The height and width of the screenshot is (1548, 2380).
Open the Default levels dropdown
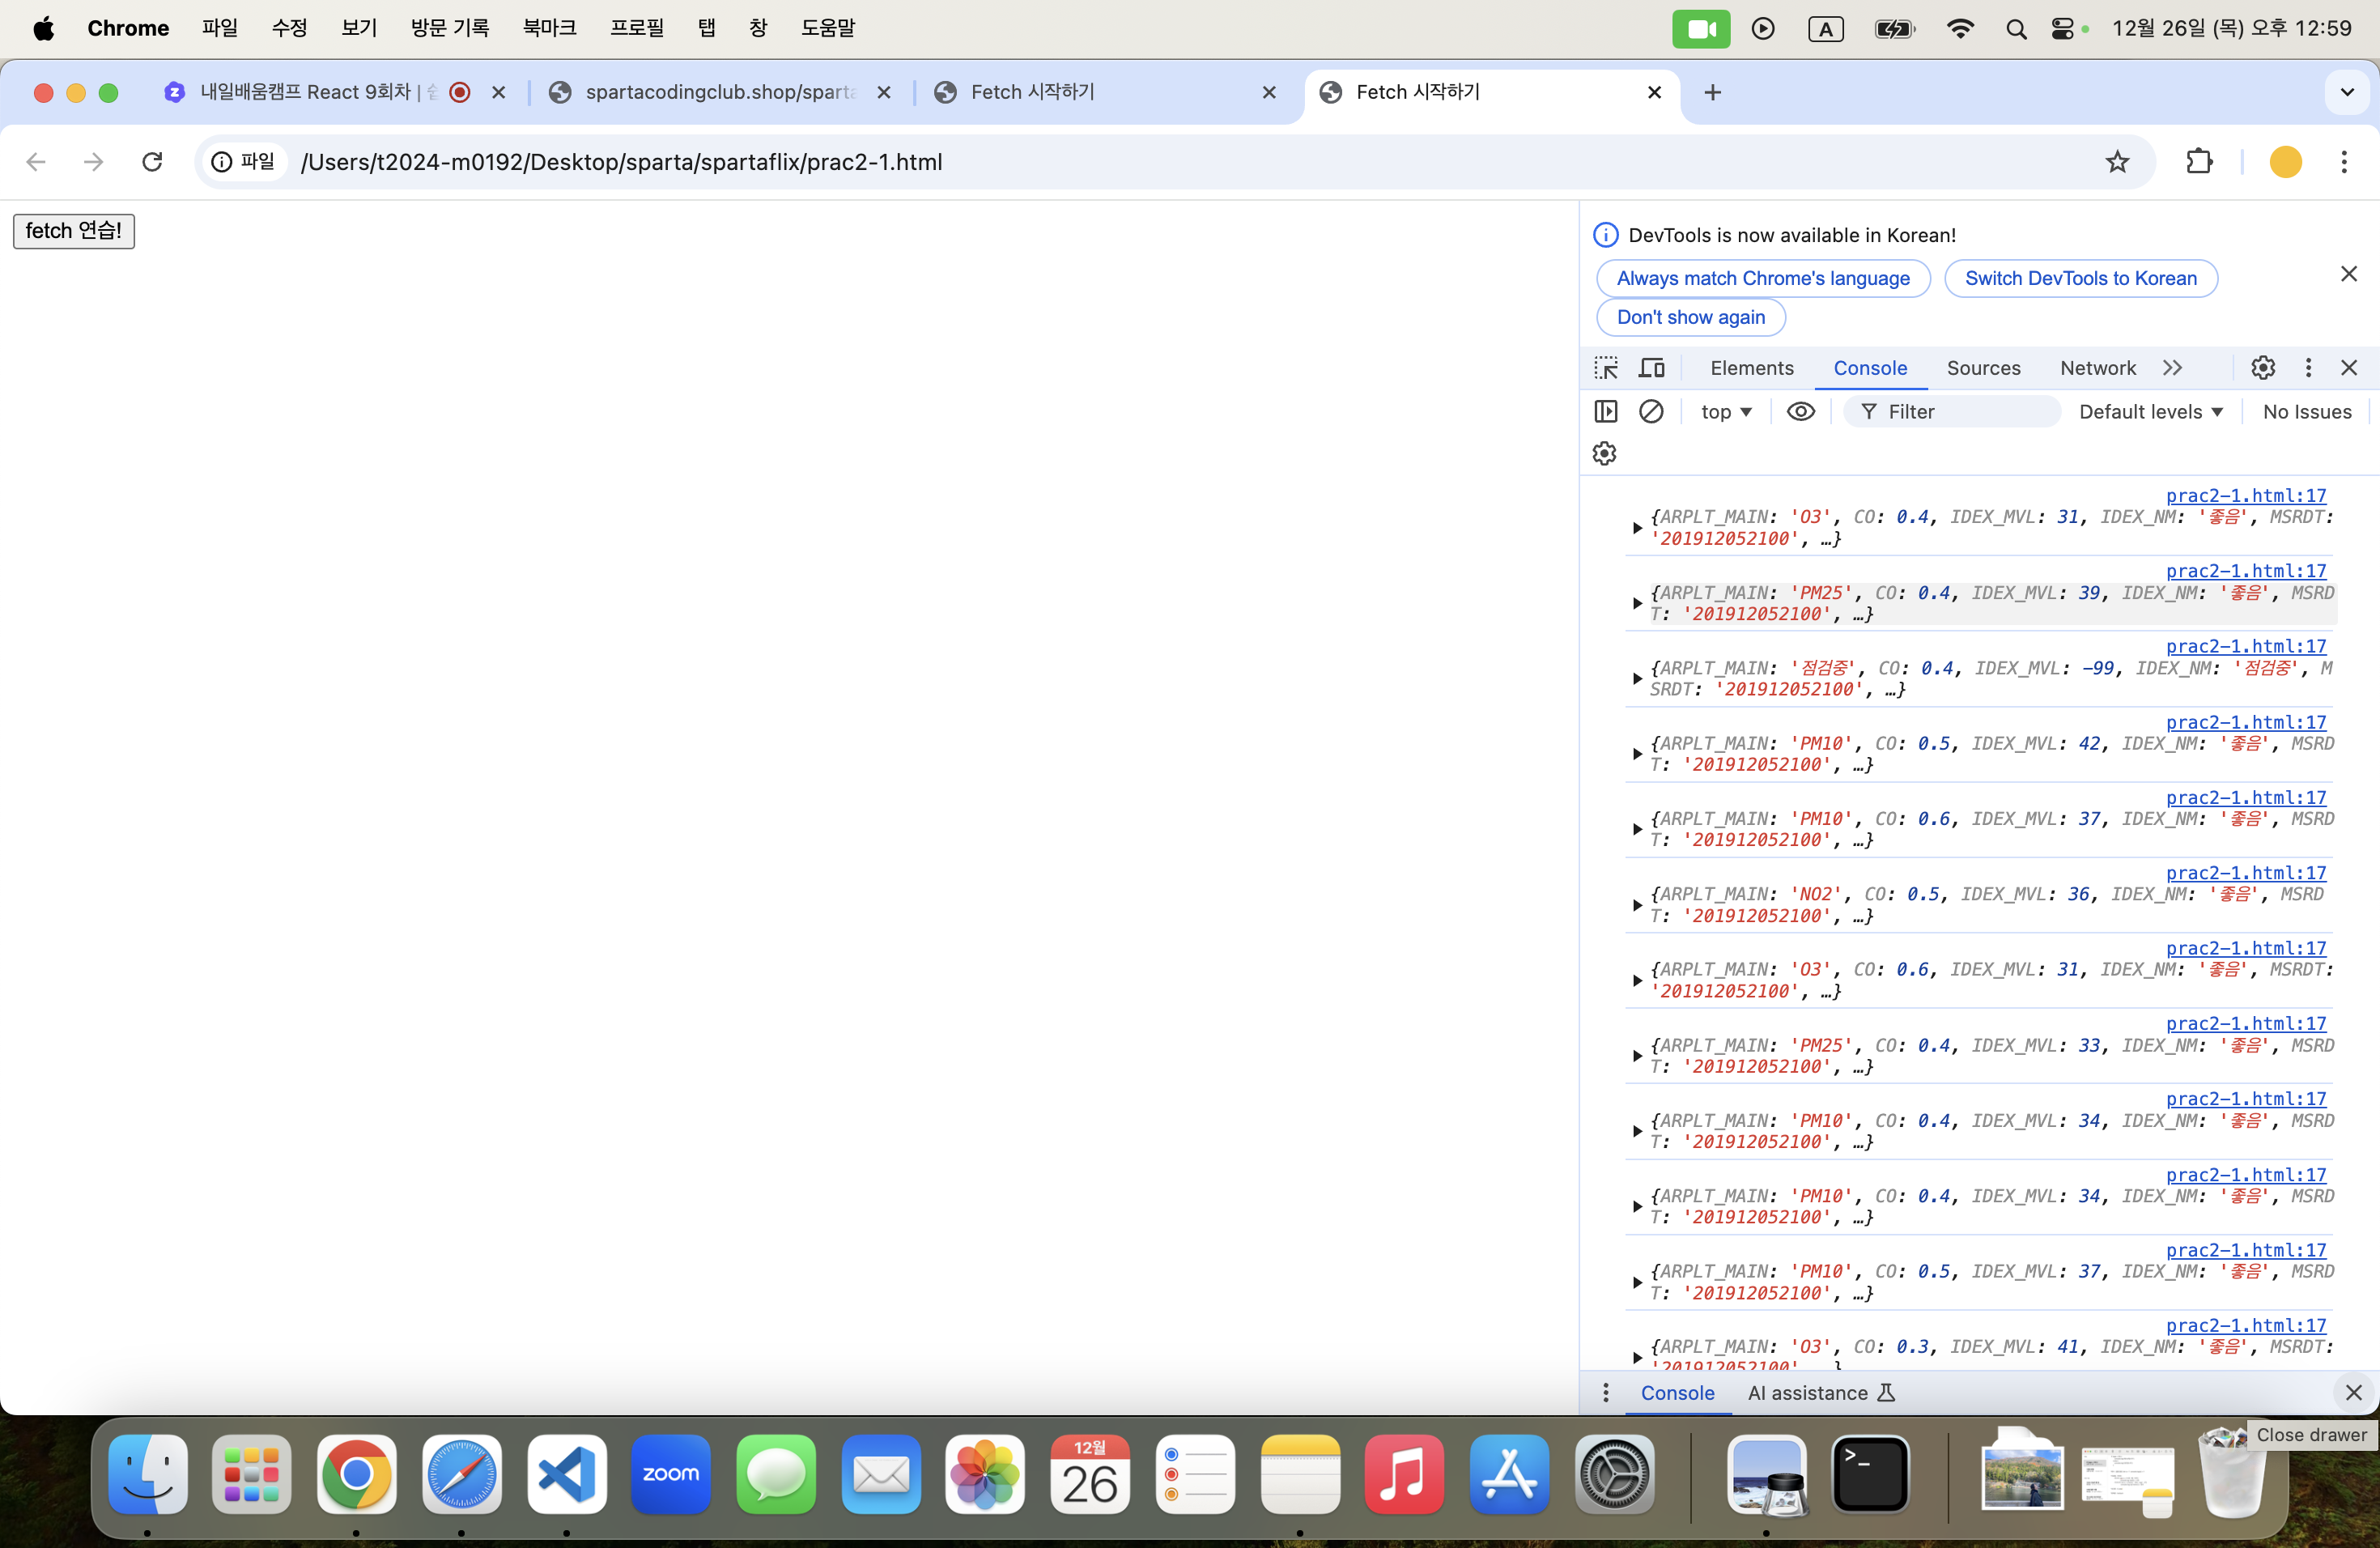click(x=2150, y=412)
